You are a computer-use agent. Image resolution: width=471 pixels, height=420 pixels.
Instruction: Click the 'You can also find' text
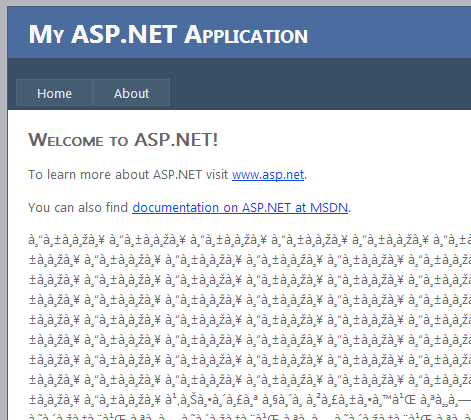pos(78,208)
